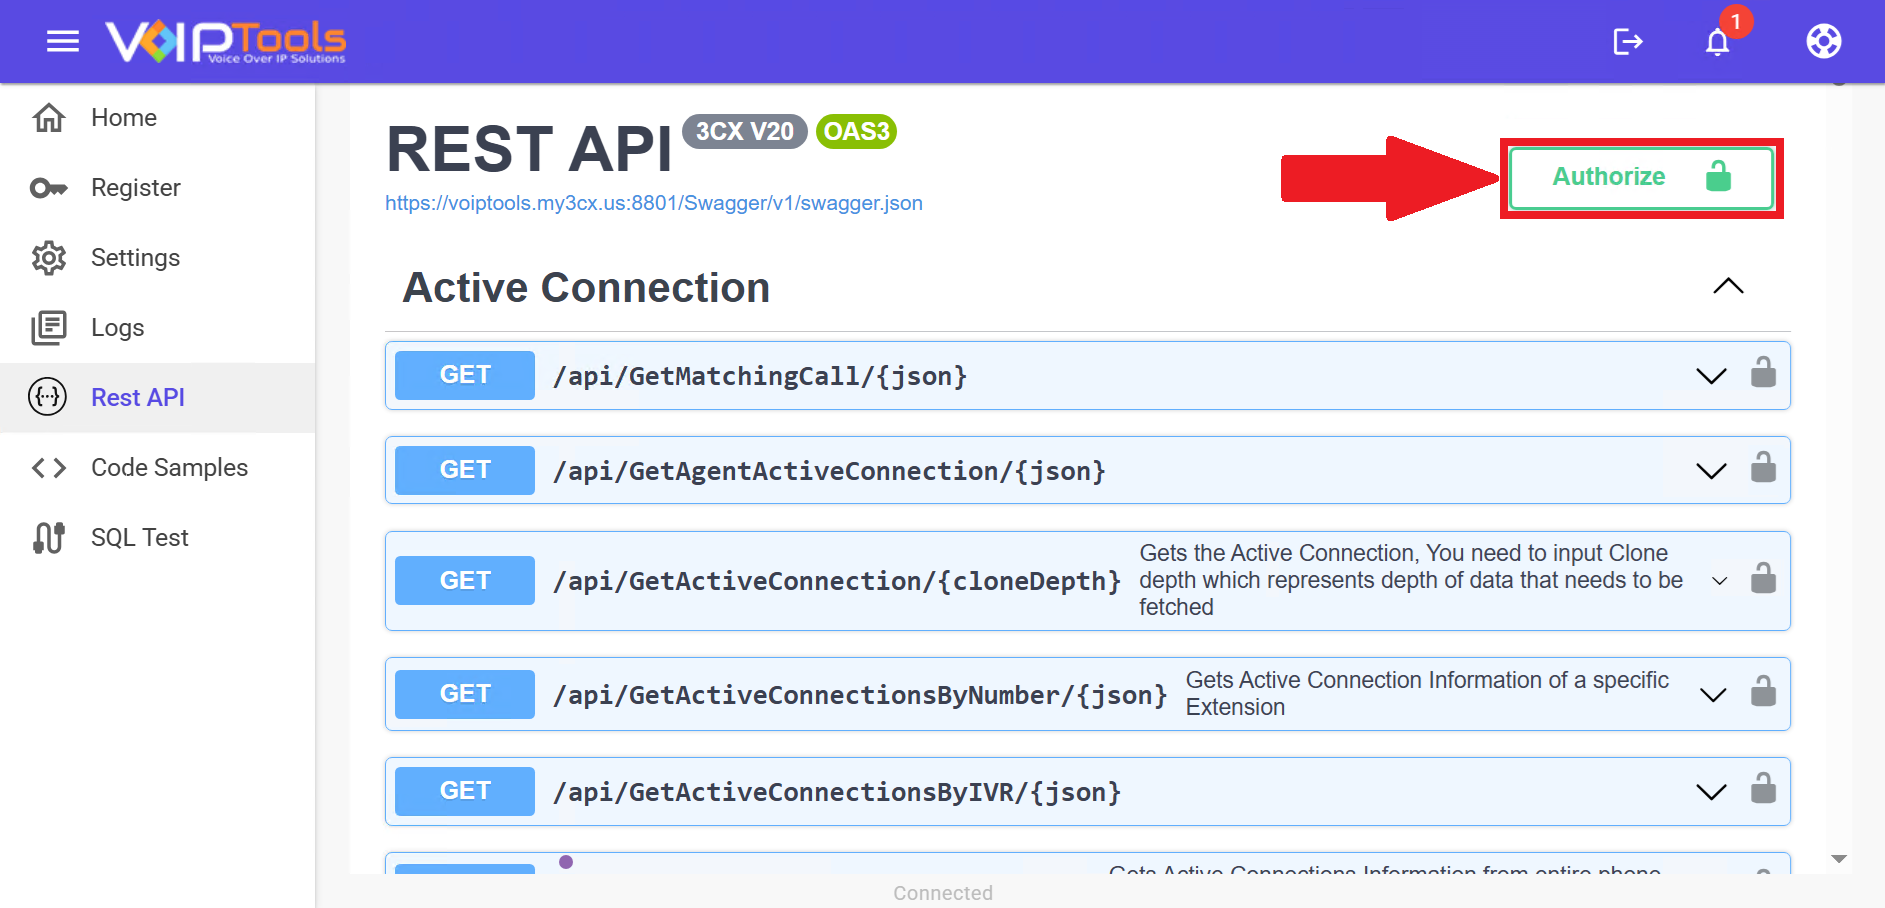Click the Settings gear icon

click(x=49, y=258)
